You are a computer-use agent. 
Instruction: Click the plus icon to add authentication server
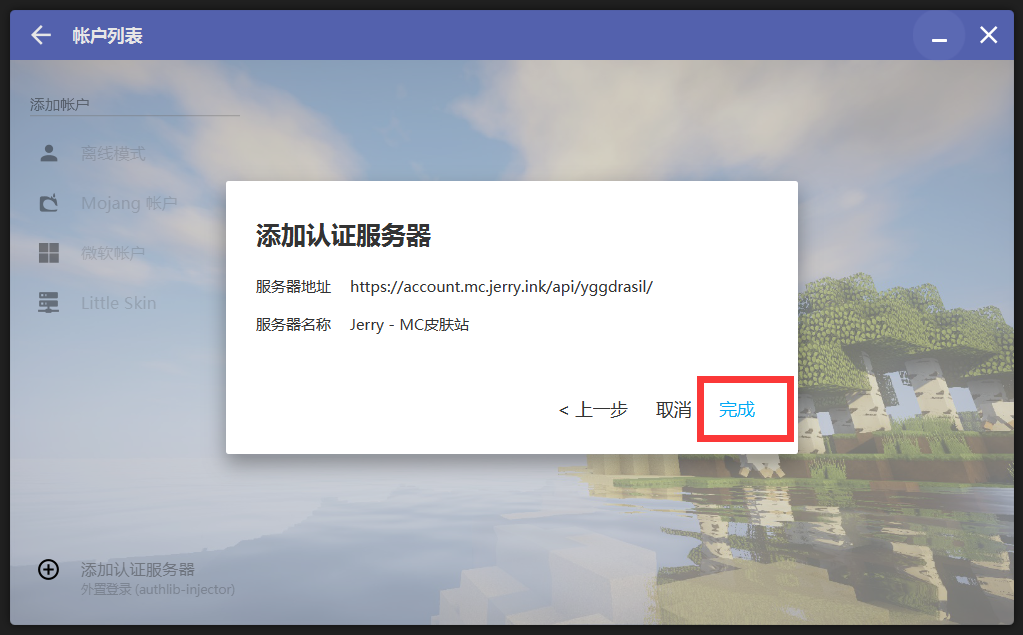[x=48, y=570]
